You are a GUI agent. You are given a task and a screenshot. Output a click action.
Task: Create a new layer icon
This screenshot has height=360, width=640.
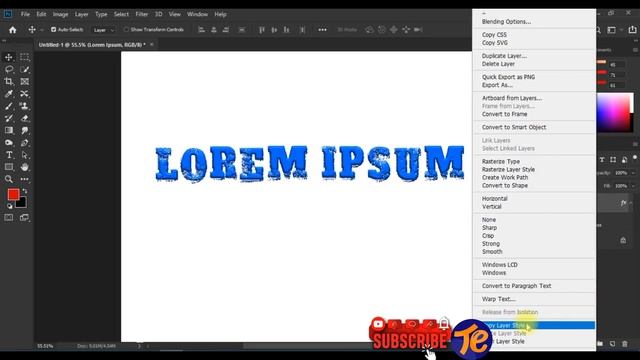click(612, 344)
